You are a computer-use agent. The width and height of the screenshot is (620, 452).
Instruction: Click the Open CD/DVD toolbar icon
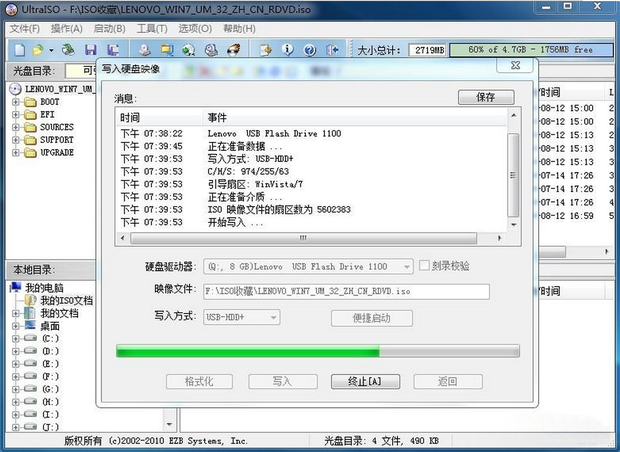pos(69,50)
